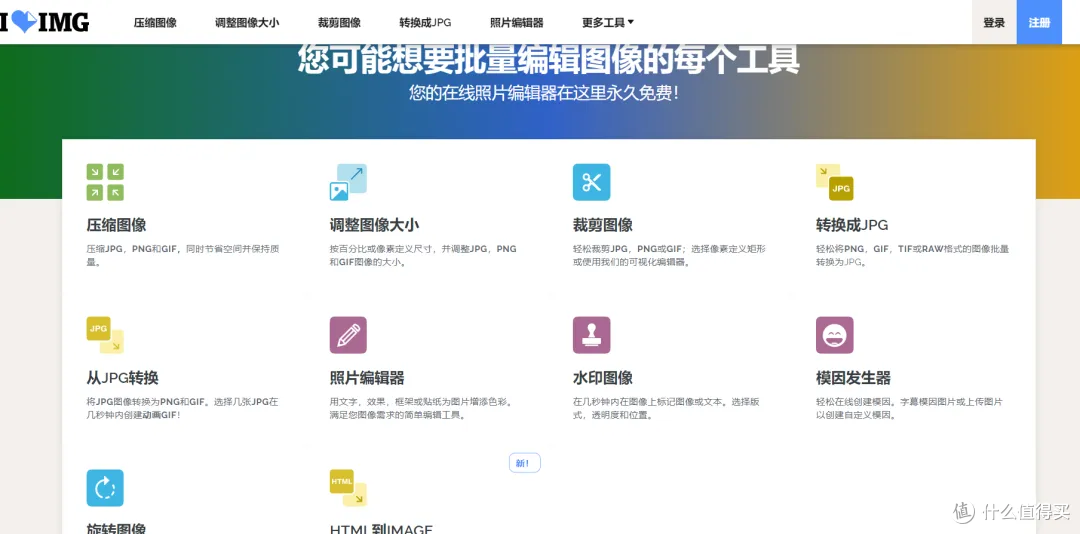
Task: Open the 转换成JPG card title
Action: click(852, 225)
